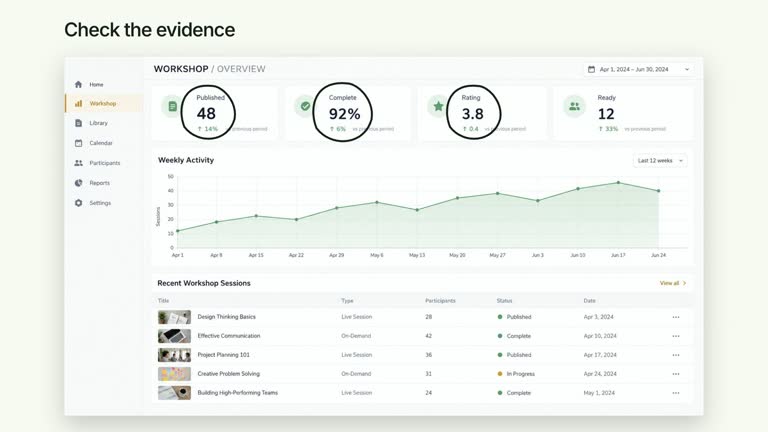Screen dimensions: 768x432
Task: Click the Reports pie chart icon
Action: coord(78,183)
